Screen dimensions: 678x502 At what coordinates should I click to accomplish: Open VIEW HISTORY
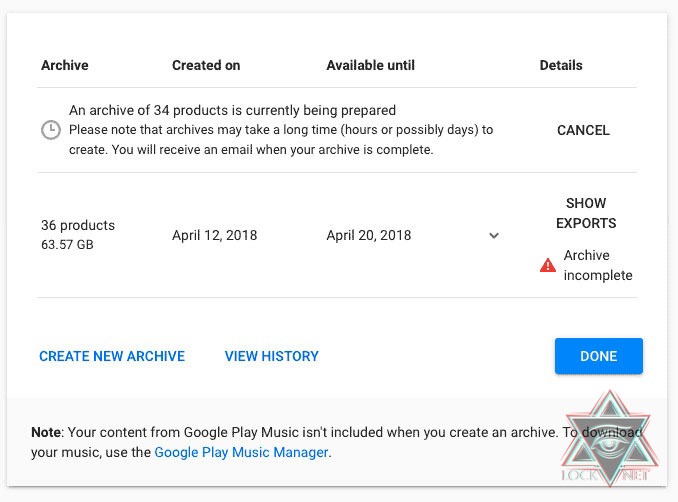[x=271, y=356]
